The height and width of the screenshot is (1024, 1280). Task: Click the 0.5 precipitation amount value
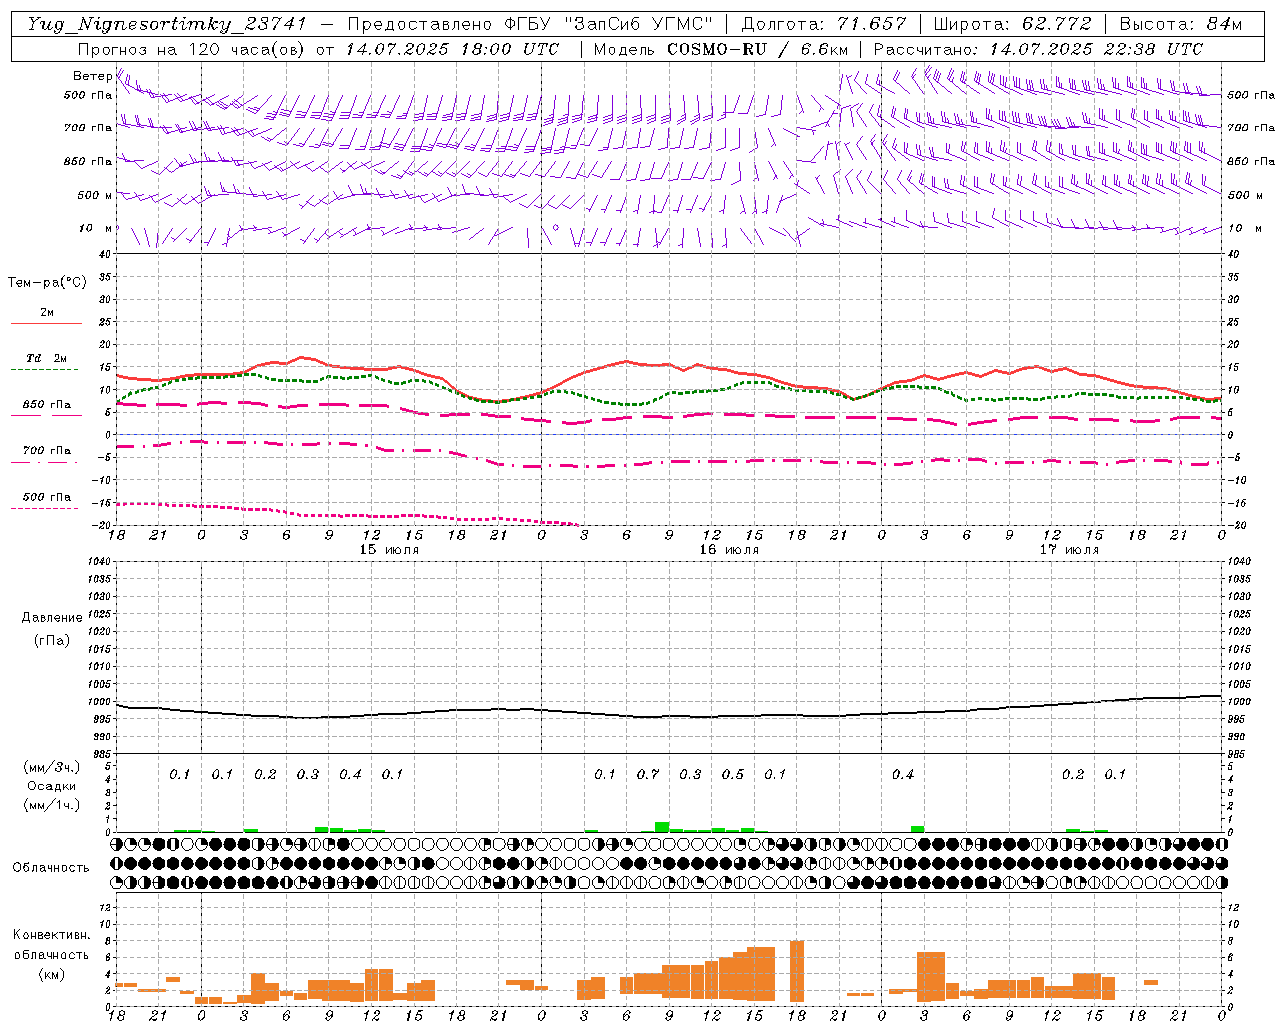733,774
